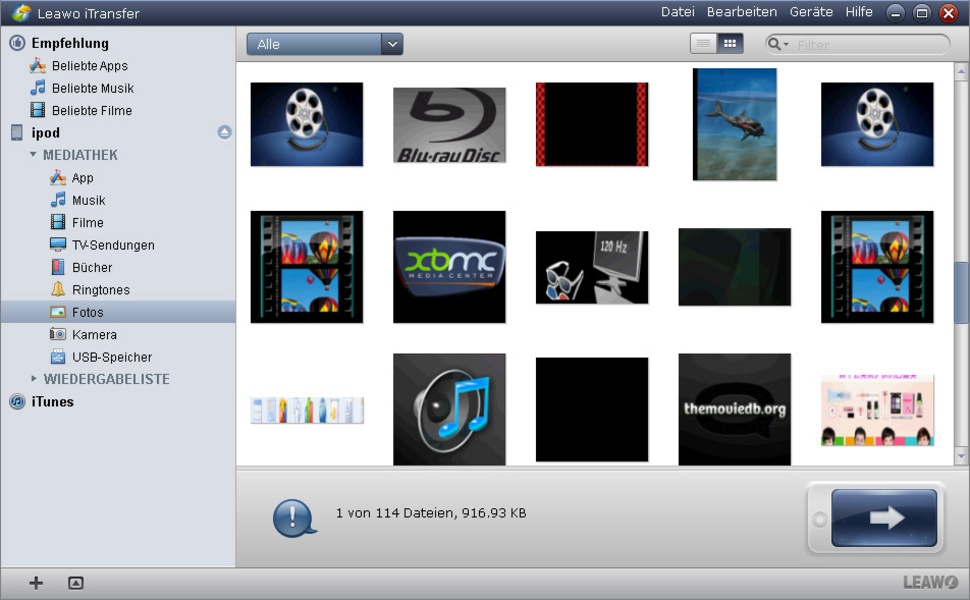970x600 pixels.
Task: Open the Datei menu
Action: point(677,12)
